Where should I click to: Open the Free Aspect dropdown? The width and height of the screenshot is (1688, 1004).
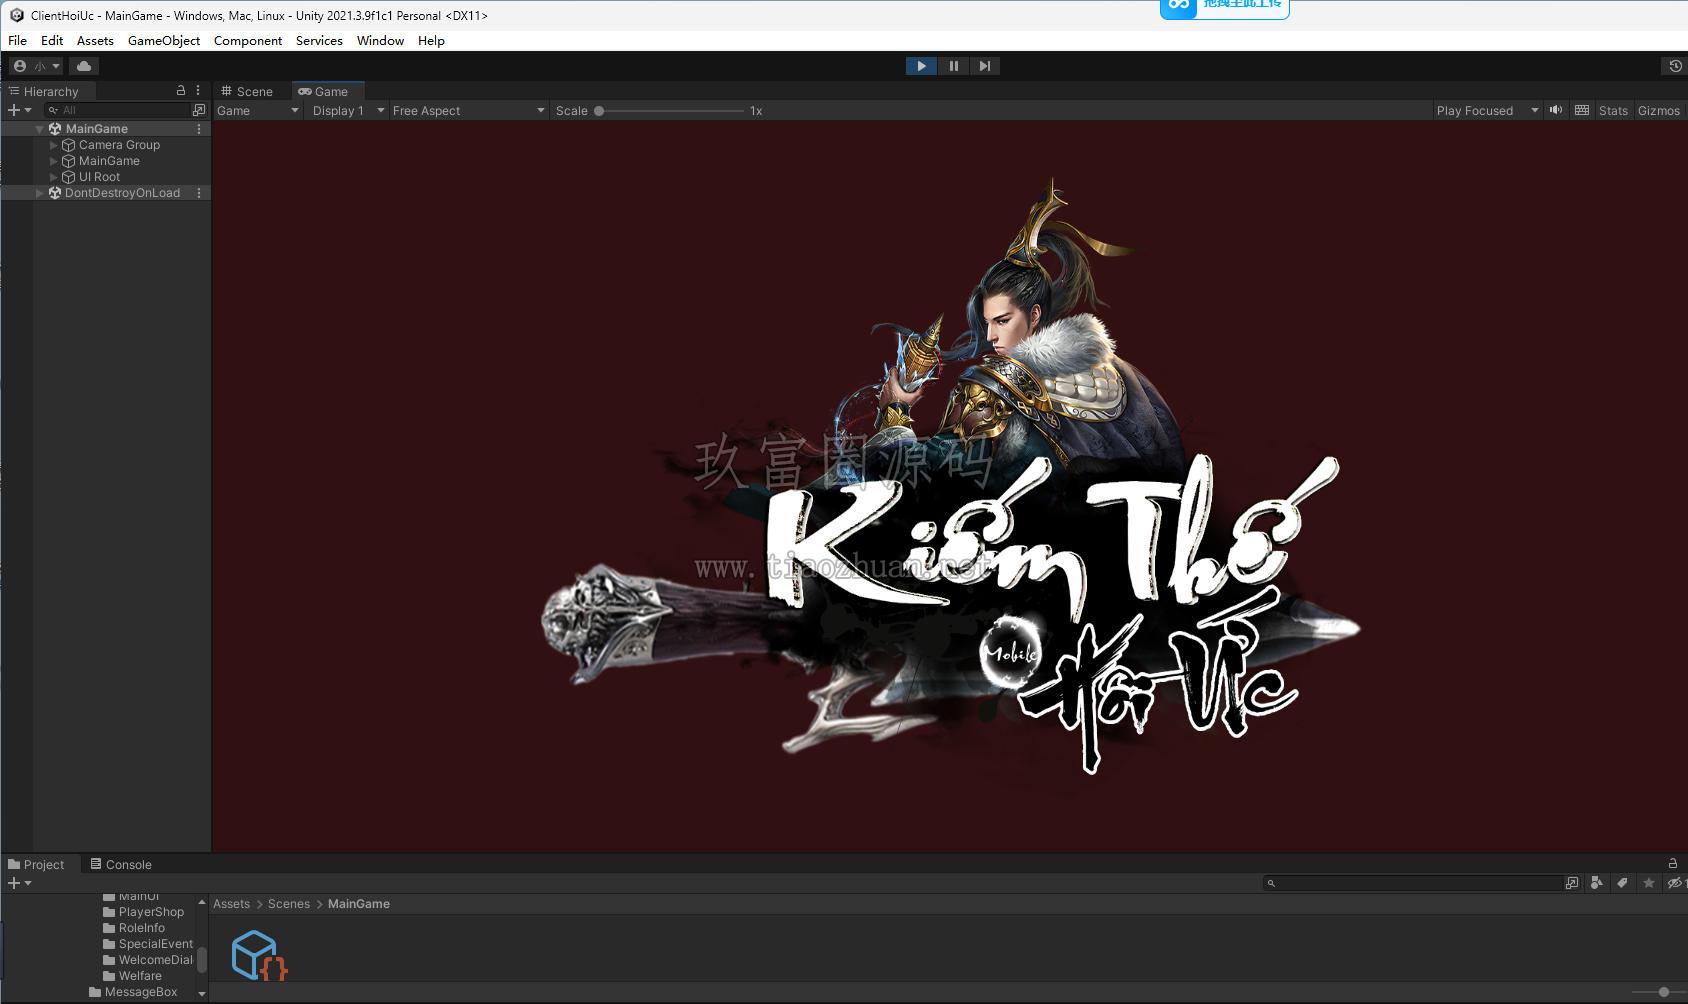pyautogui.click(x=468, y=111)
